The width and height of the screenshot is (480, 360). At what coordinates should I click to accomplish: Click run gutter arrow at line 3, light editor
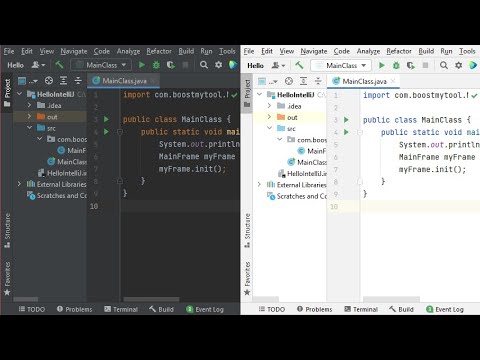click(x=346, y=120)
